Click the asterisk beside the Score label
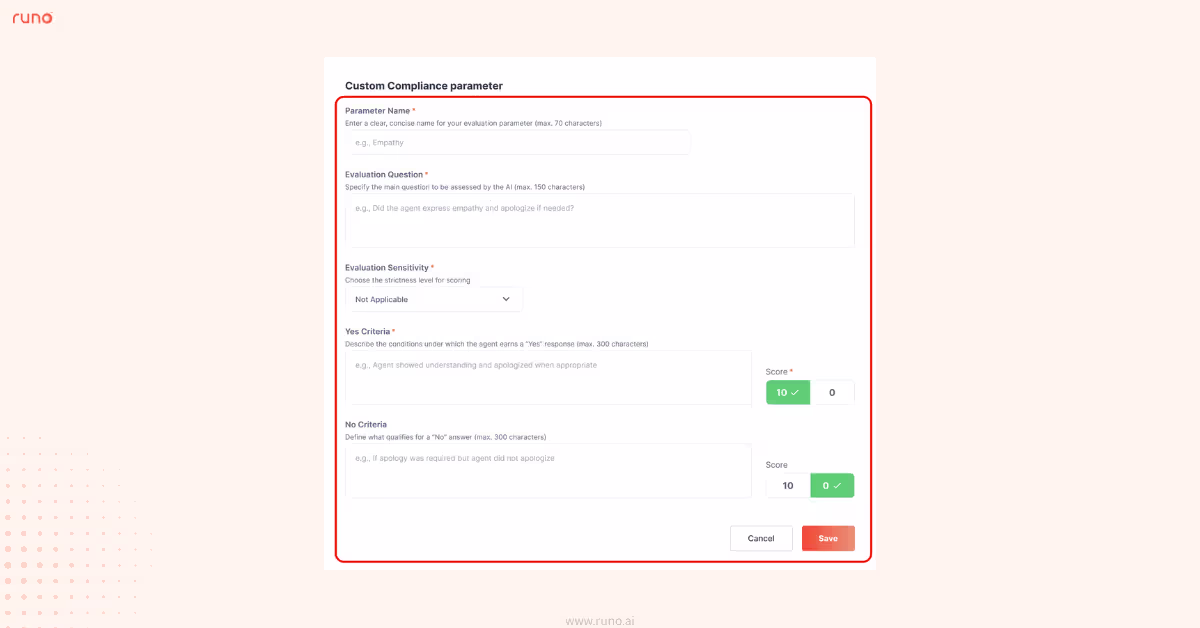Viewport: 1200px width, 628px height. pos(791,371)
